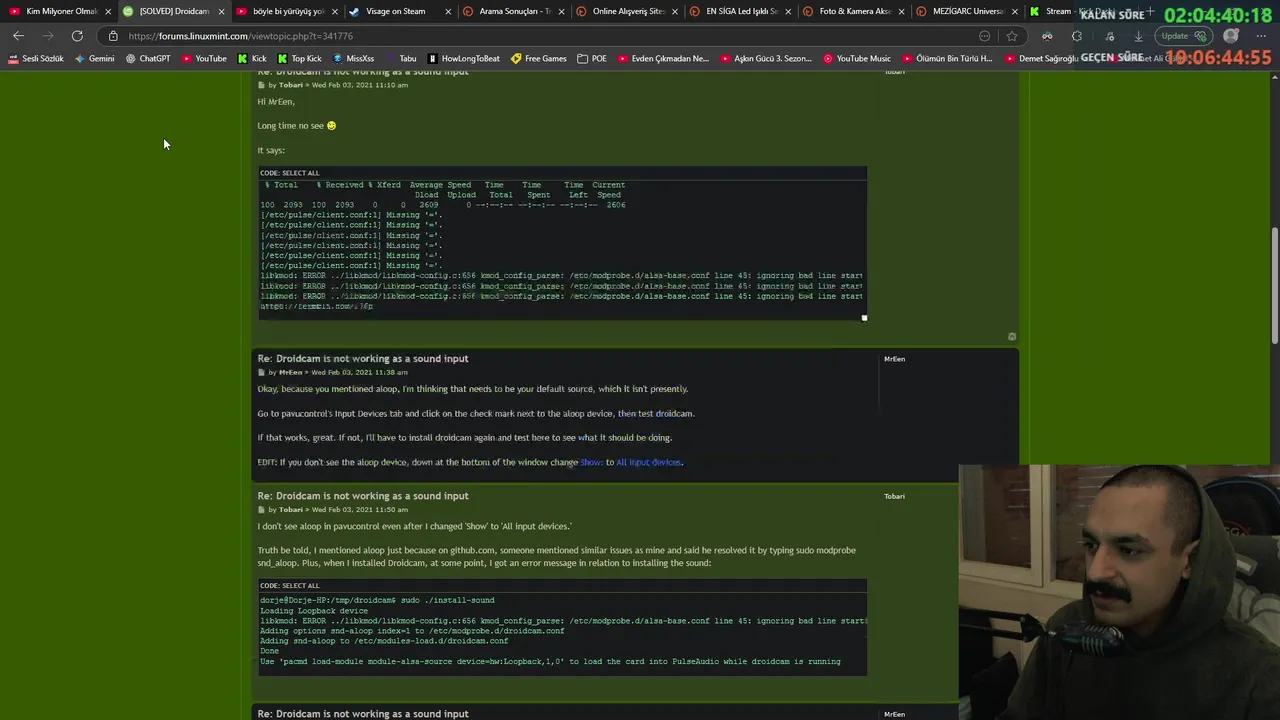Open Tobari profile from 11:50 am post
Viewport: 1280px width, 720px height.
[290, 510]
